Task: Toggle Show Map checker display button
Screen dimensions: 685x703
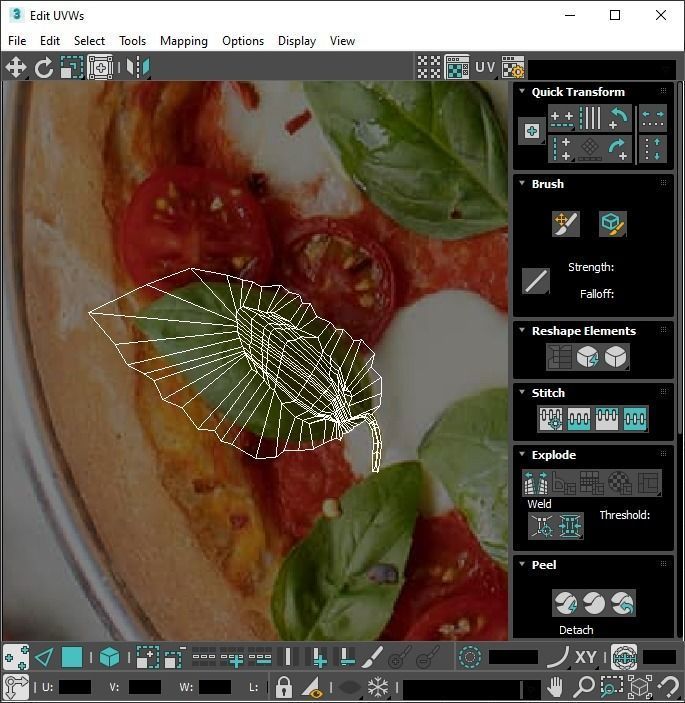Action: click(x=457, y=68)
